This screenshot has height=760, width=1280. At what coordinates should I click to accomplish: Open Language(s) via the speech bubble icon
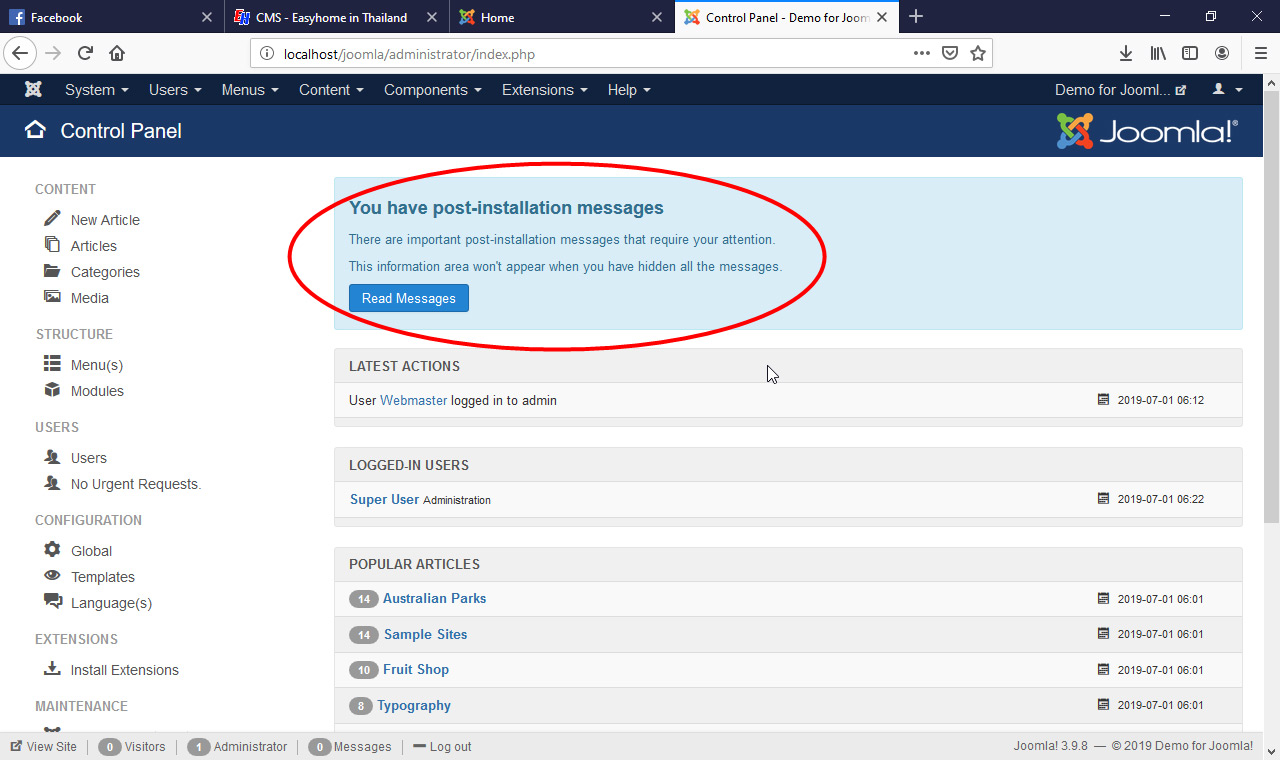tap(53, 602)
